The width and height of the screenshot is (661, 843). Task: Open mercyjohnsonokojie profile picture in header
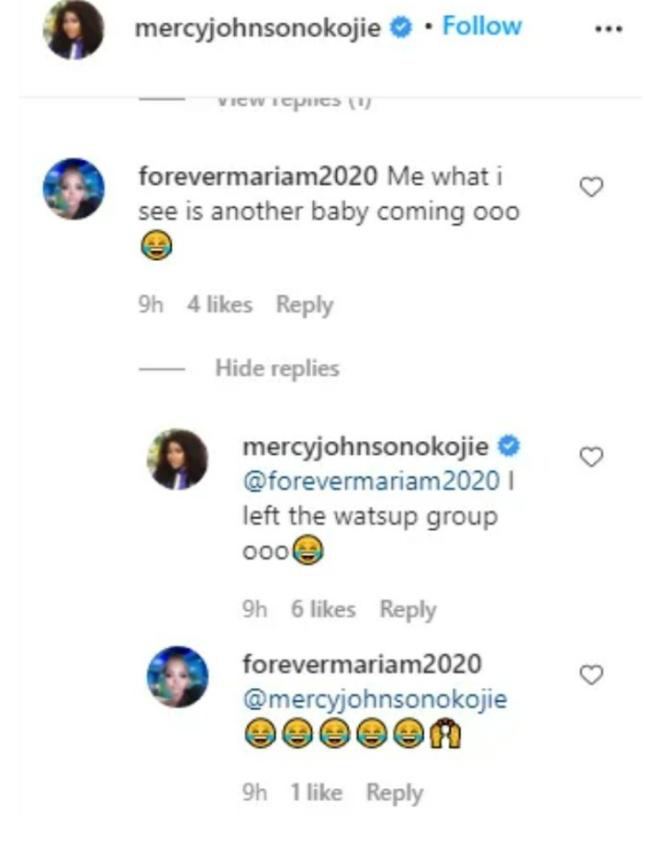pyautogui.click(x=74, y=30)
